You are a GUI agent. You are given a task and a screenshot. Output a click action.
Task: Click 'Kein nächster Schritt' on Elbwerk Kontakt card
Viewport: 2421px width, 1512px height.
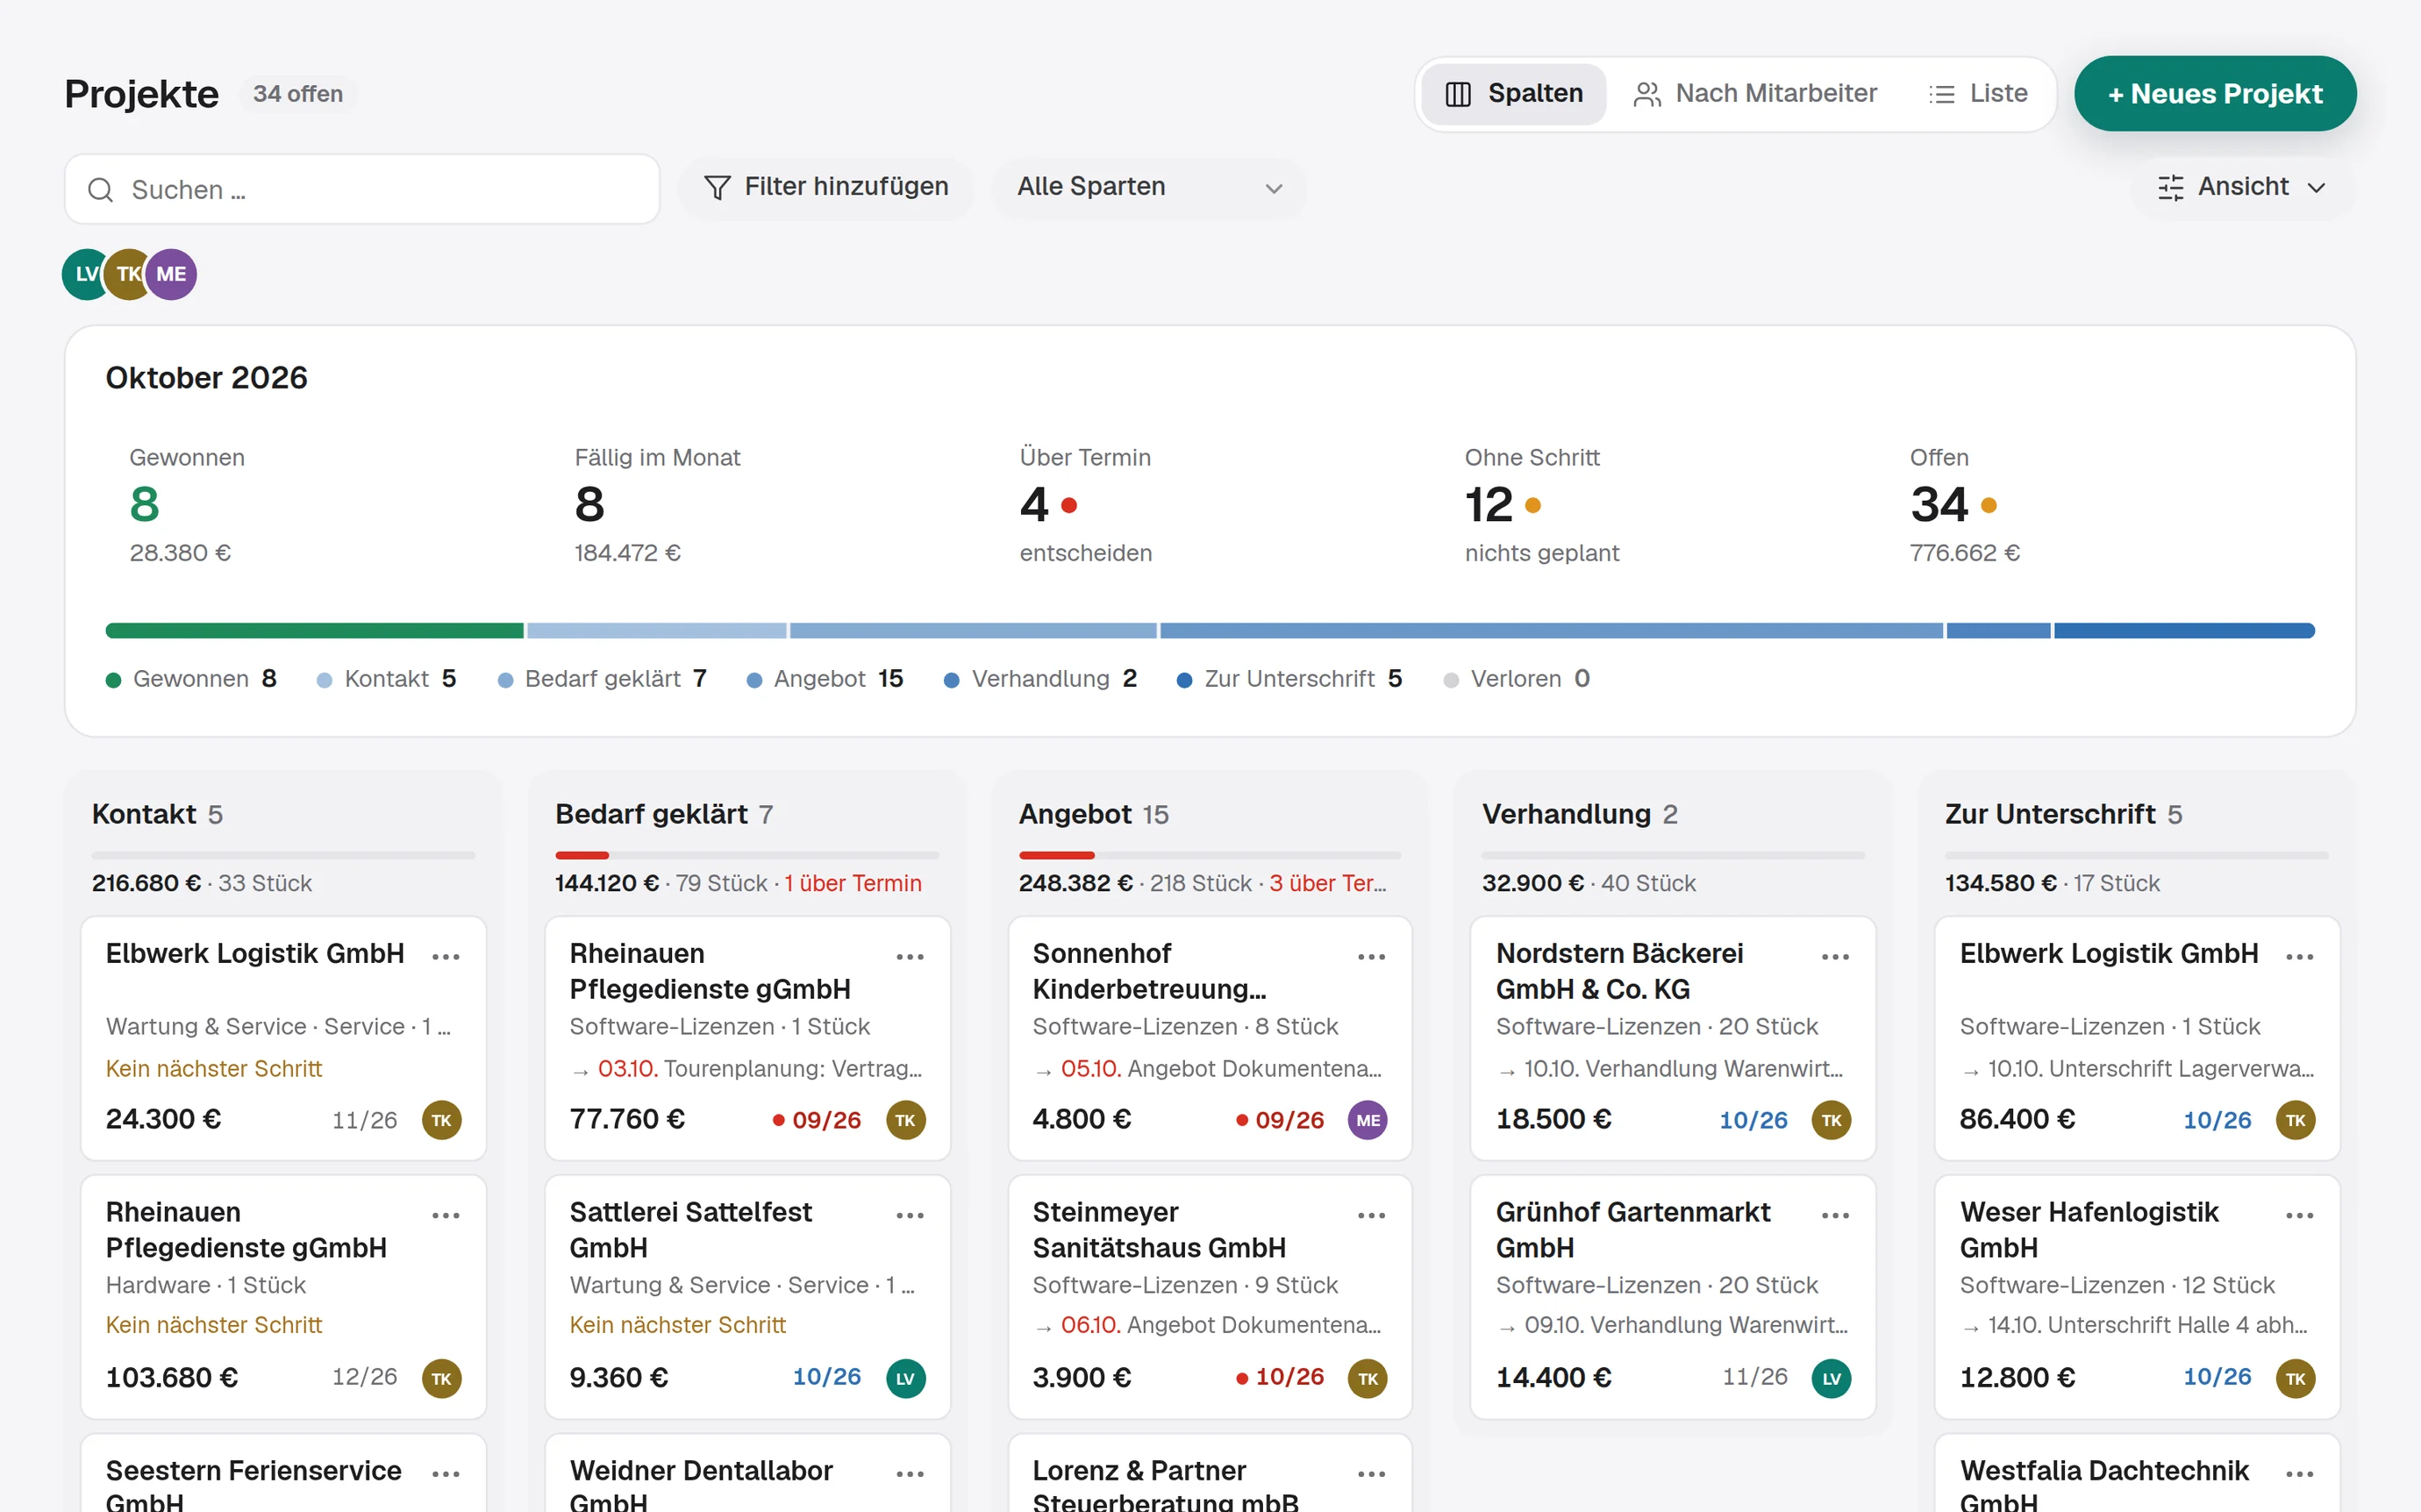(214, 1069)
